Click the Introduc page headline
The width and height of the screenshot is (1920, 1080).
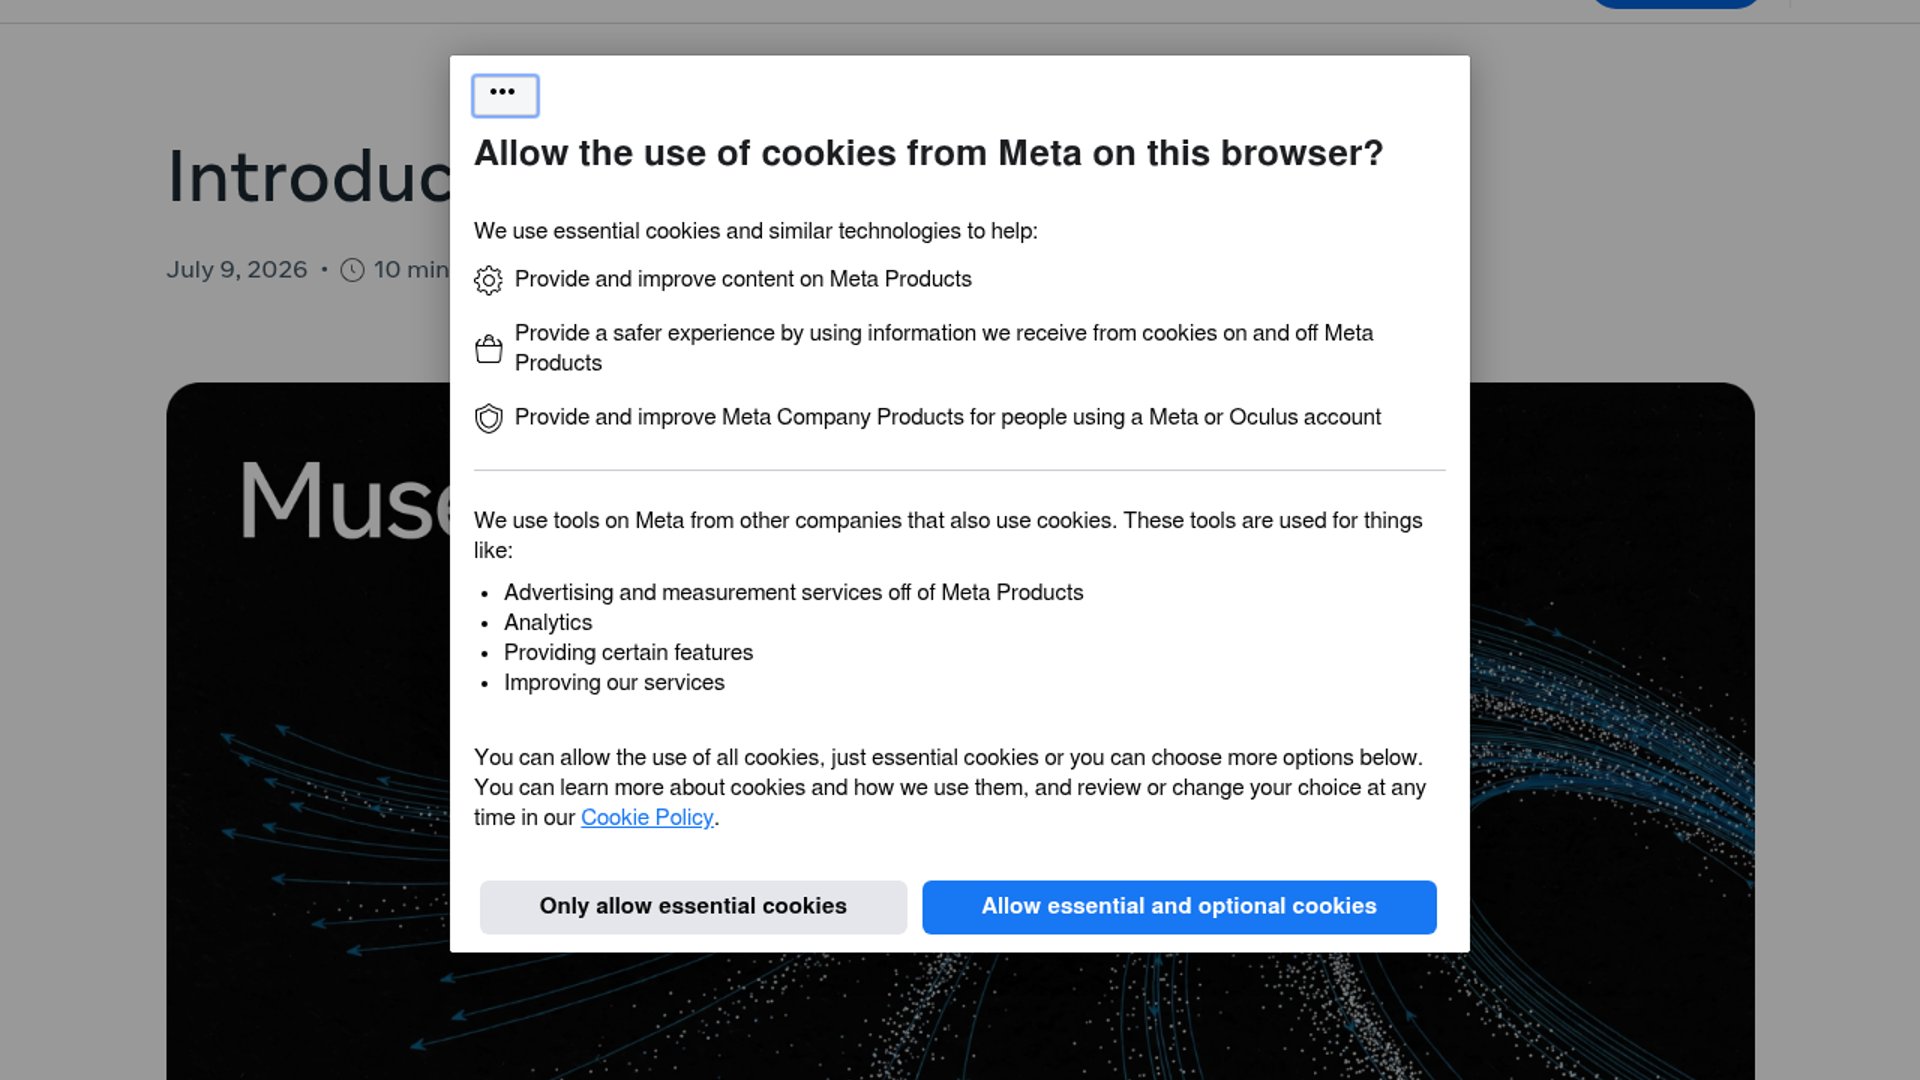[309, 177]
